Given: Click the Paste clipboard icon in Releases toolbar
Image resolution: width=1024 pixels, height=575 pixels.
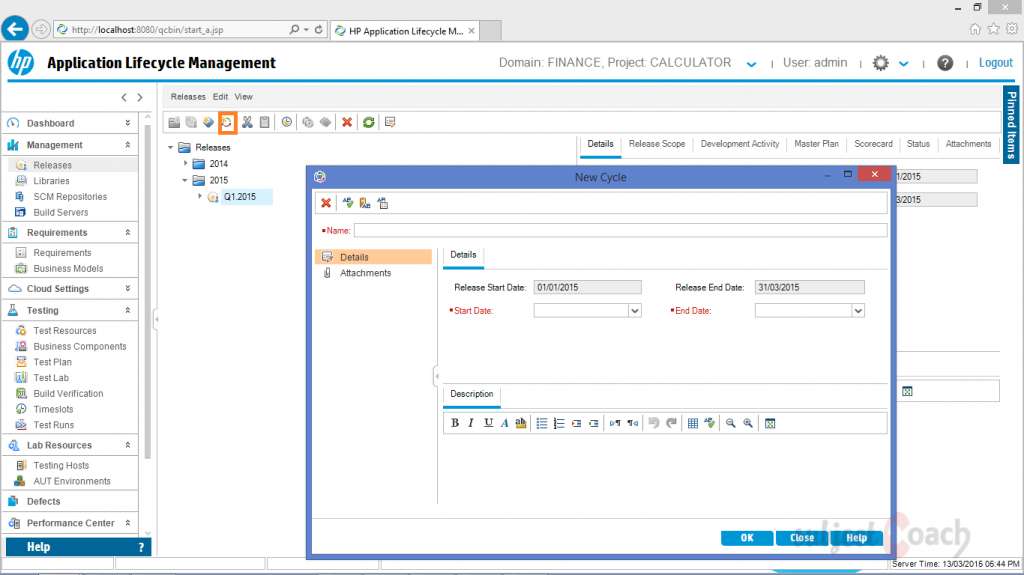Looking at the screenshot, I should coord(264,122).
